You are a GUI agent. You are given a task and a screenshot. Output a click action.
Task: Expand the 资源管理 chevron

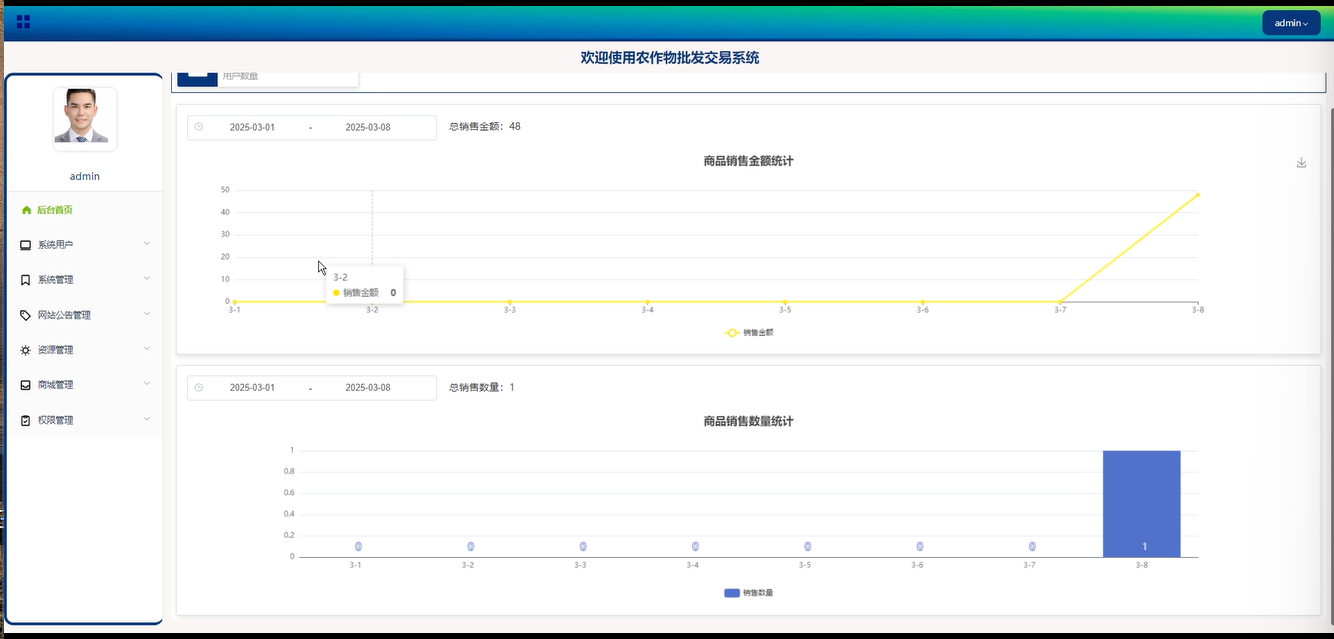coord(147,349)
